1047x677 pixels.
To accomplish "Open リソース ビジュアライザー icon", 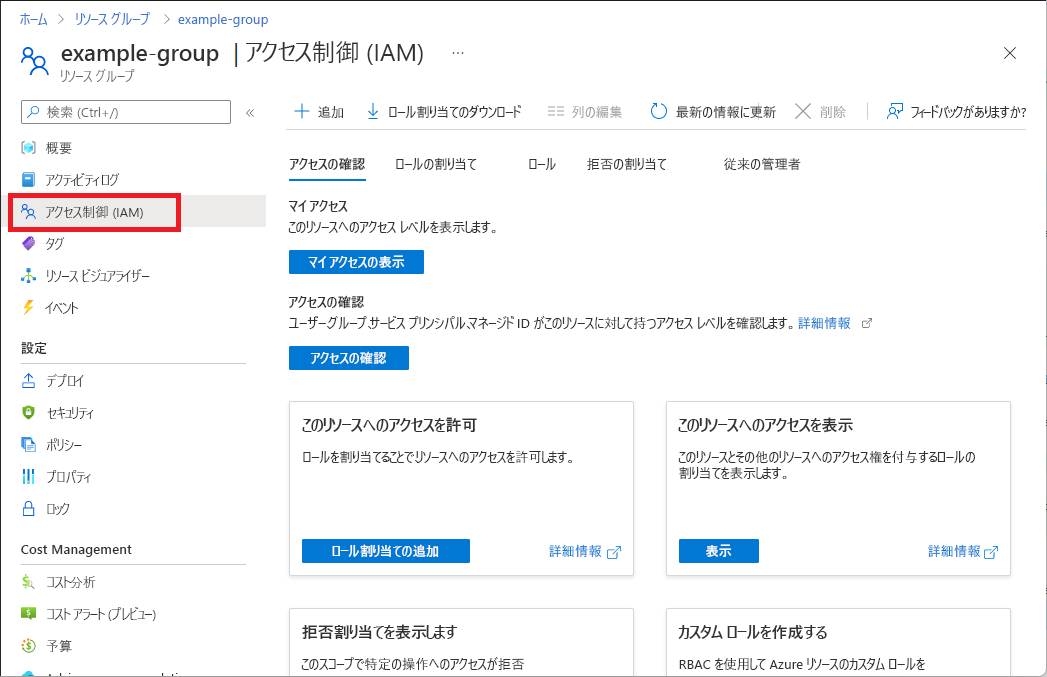I will (28, 275).
